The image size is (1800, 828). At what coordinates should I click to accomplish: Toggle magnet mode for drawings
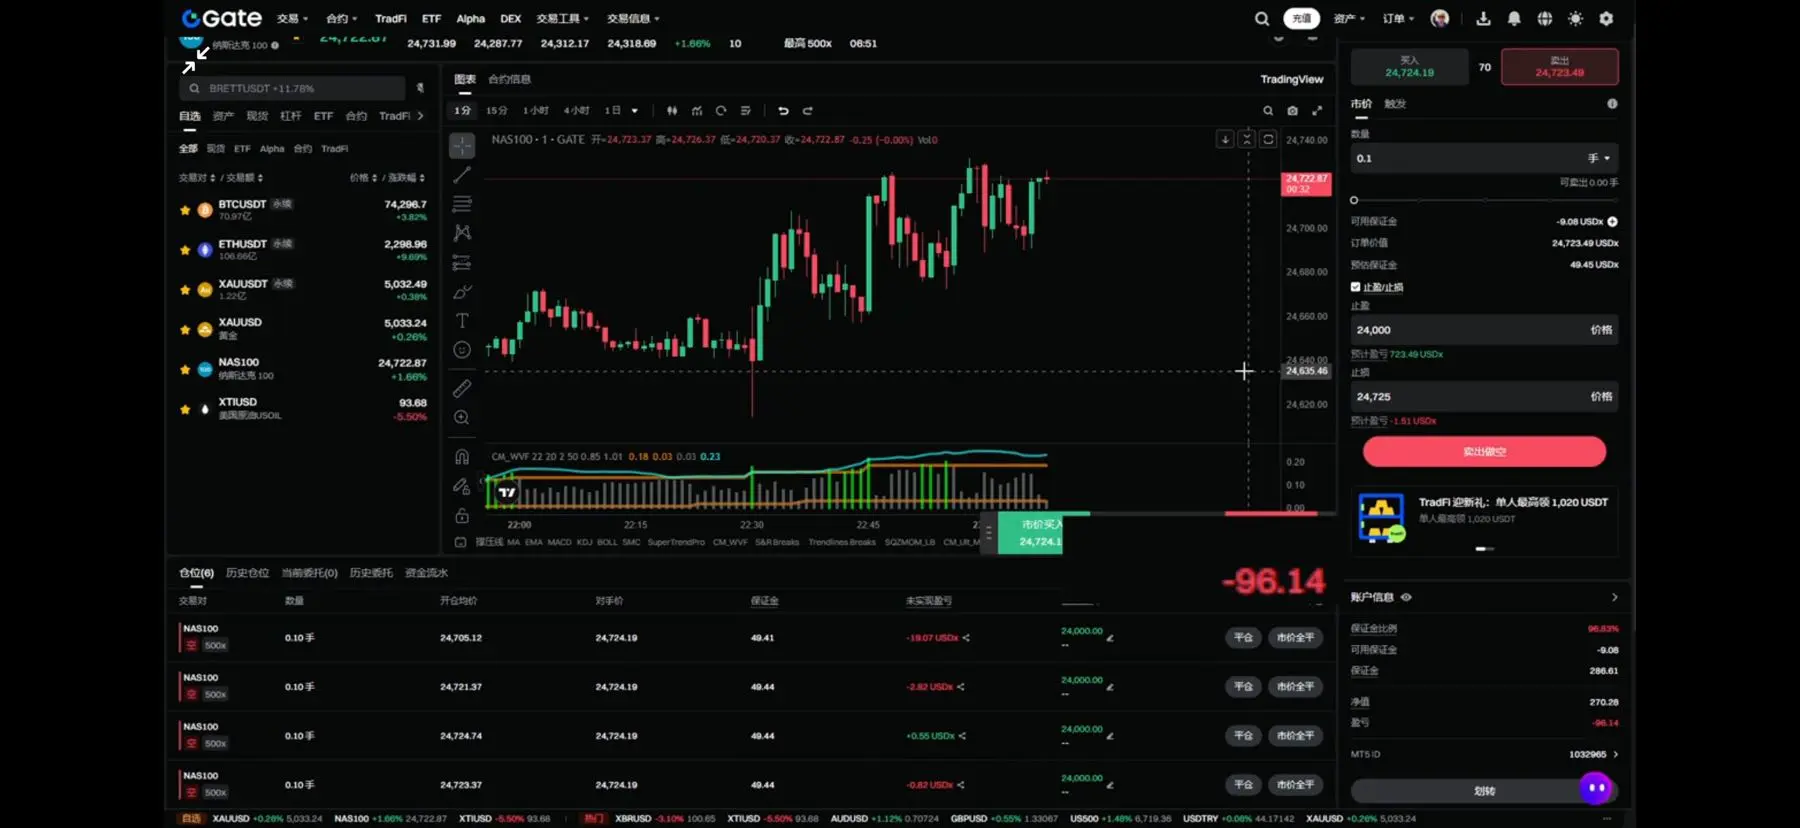tap(461, 457)
